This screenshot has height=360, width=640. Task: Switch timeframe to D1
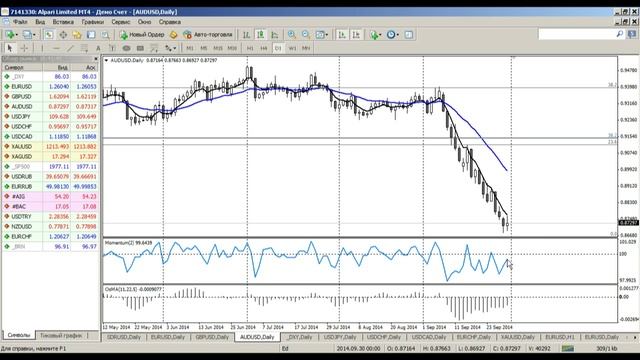click(278, 48)
